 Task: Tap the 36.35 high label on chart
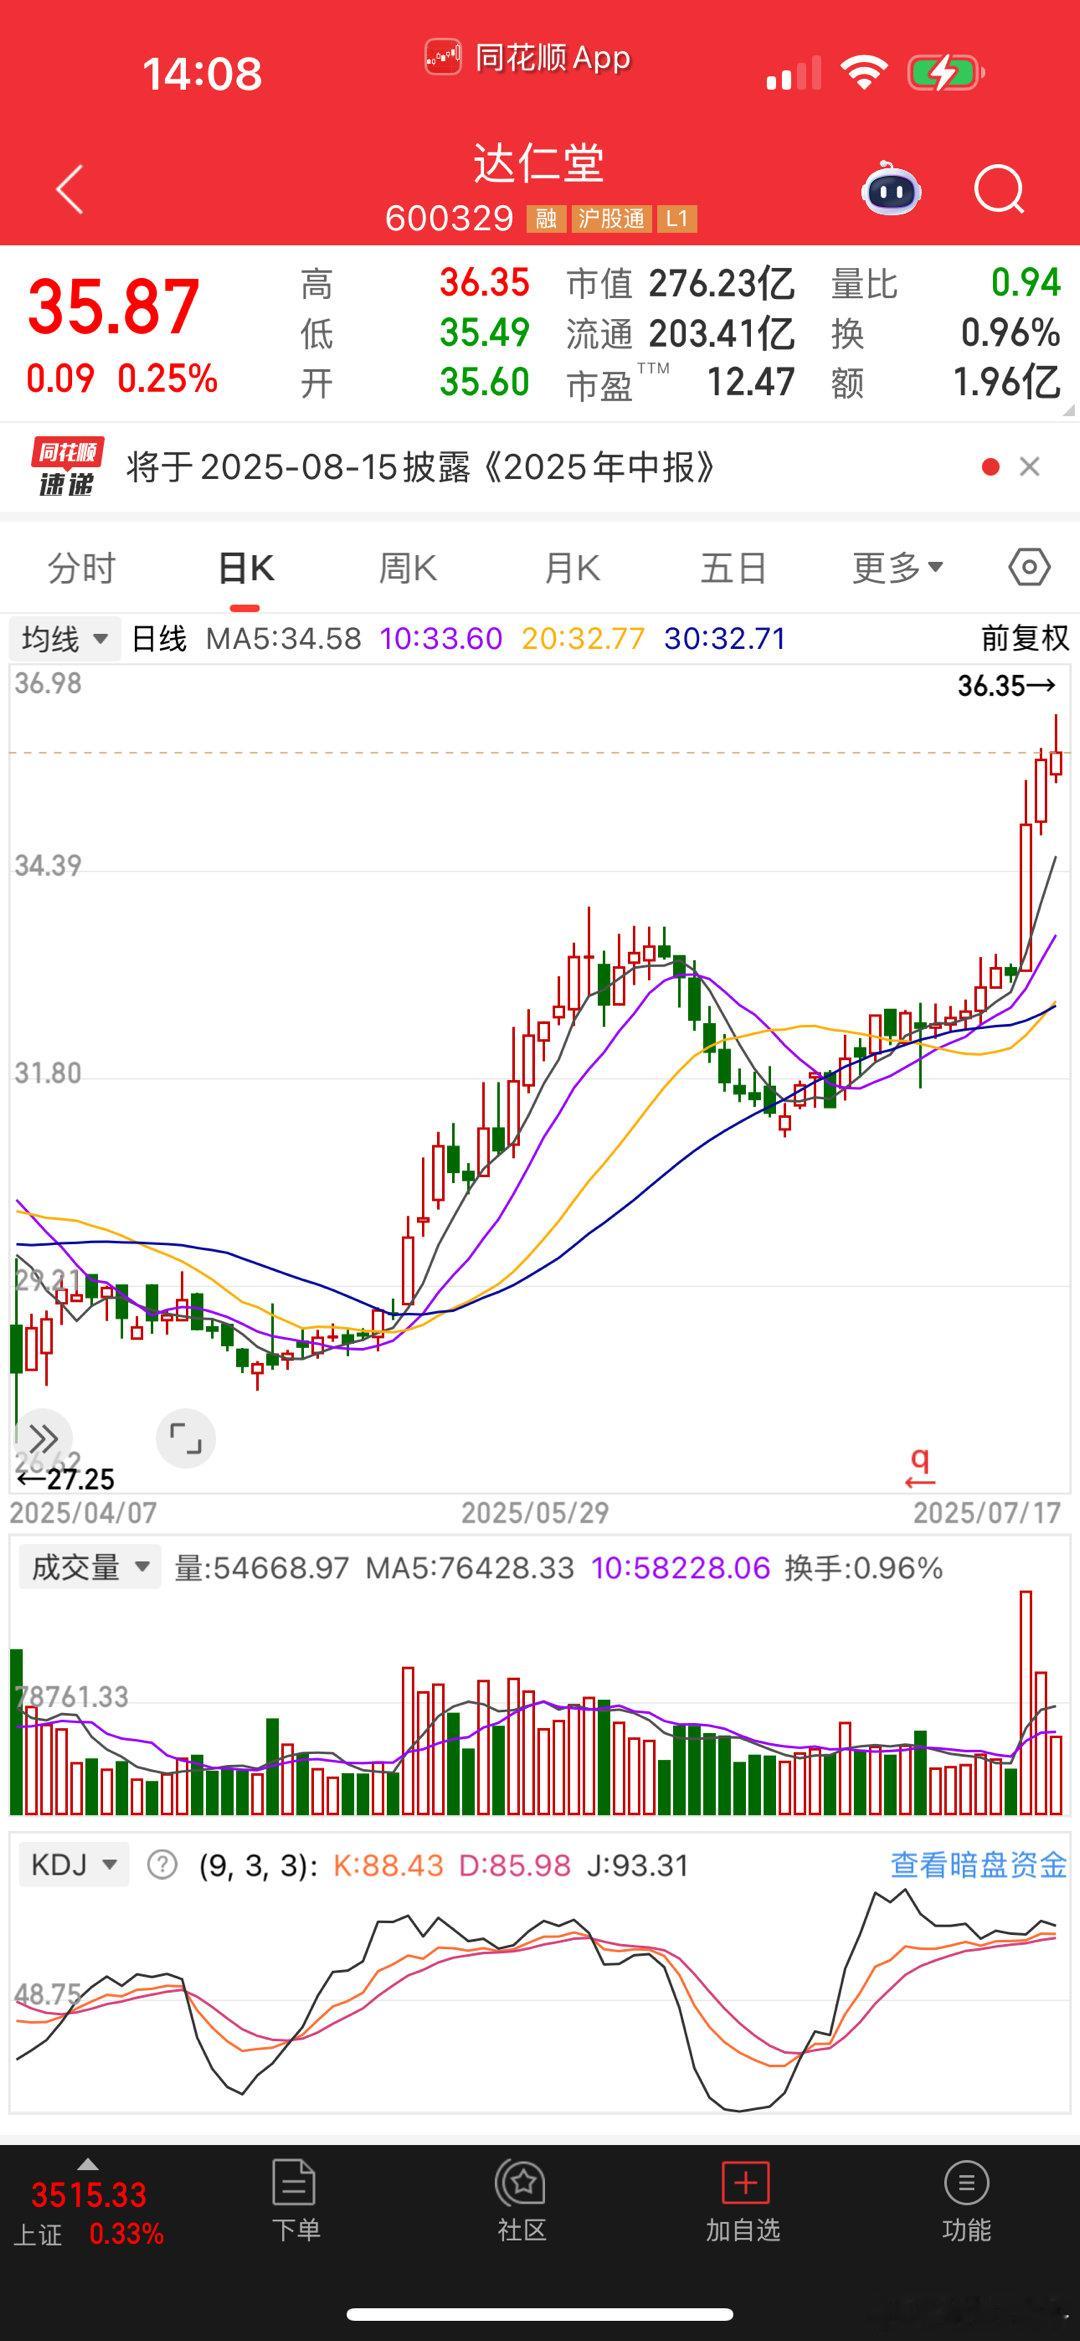point(1006,686)
